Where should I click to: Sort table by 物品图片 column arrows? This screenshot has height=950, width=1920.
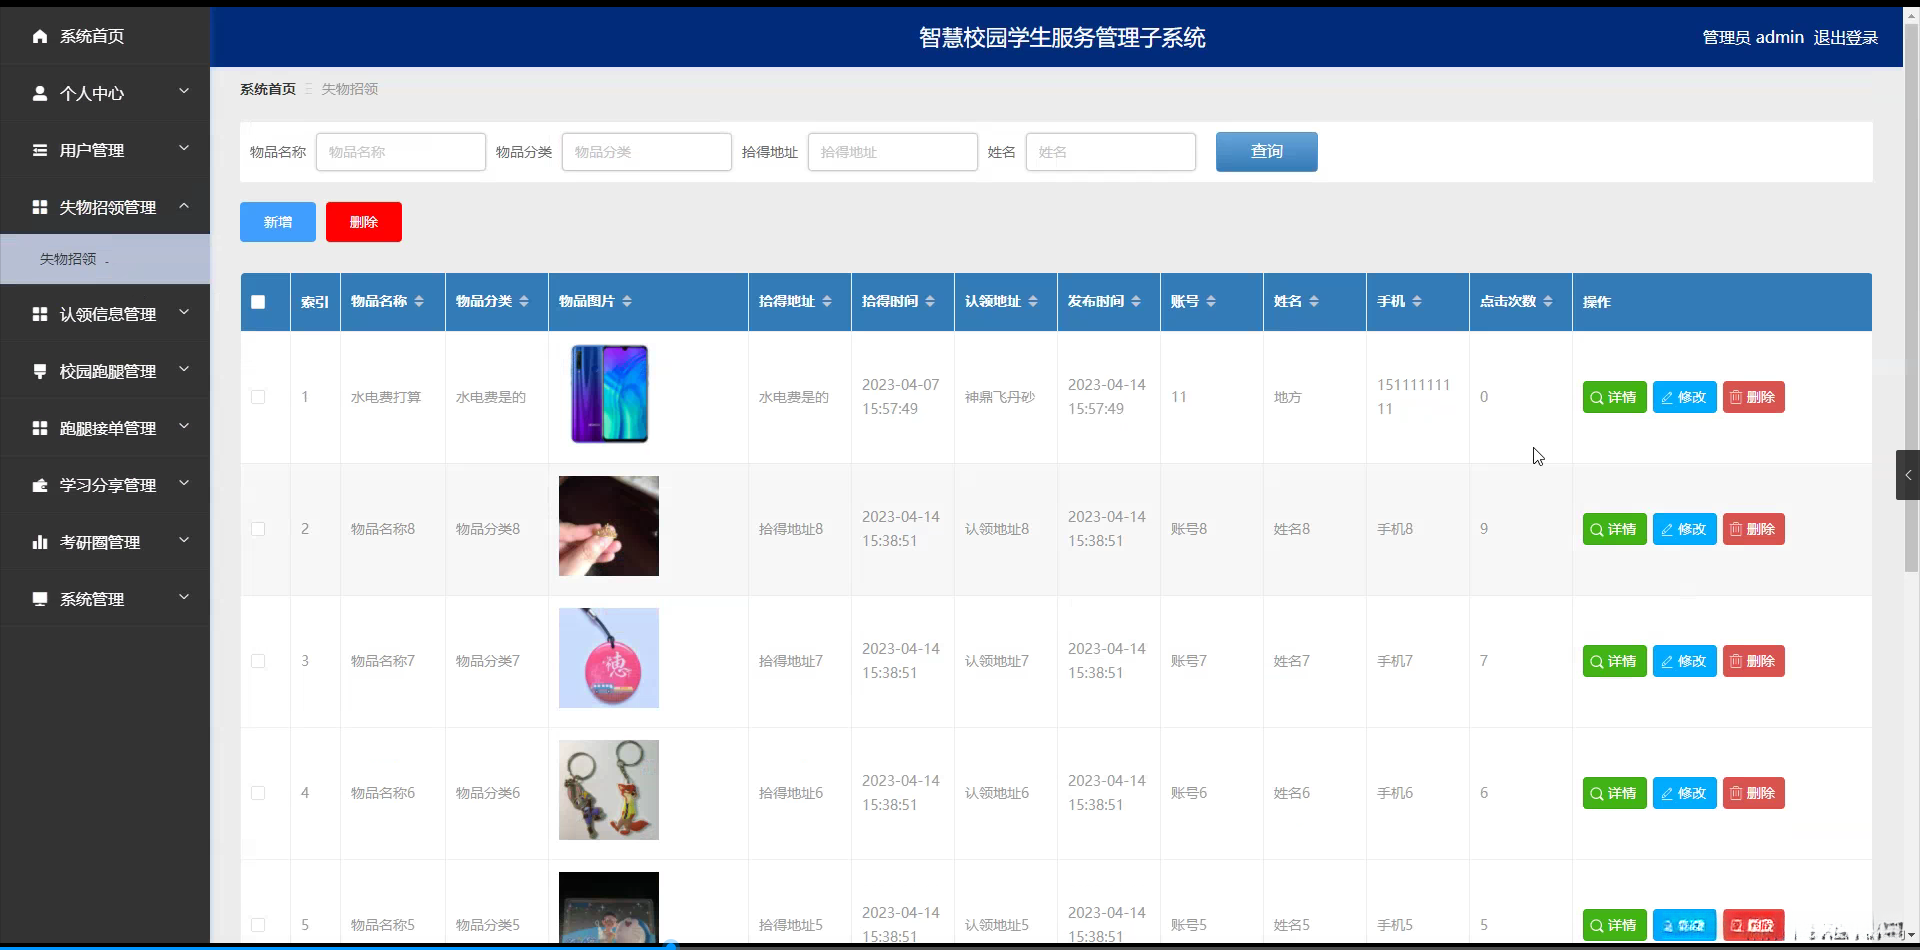coord(627,302)
